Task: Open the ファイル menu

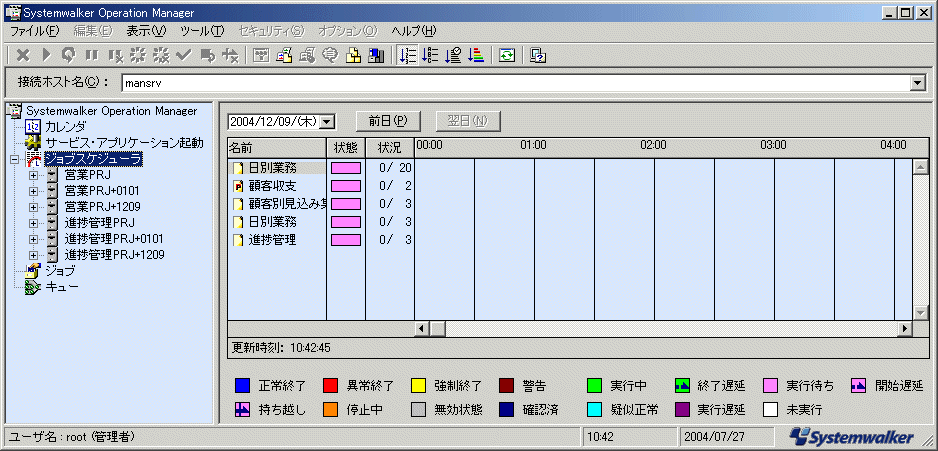Action: click(35, 31)
